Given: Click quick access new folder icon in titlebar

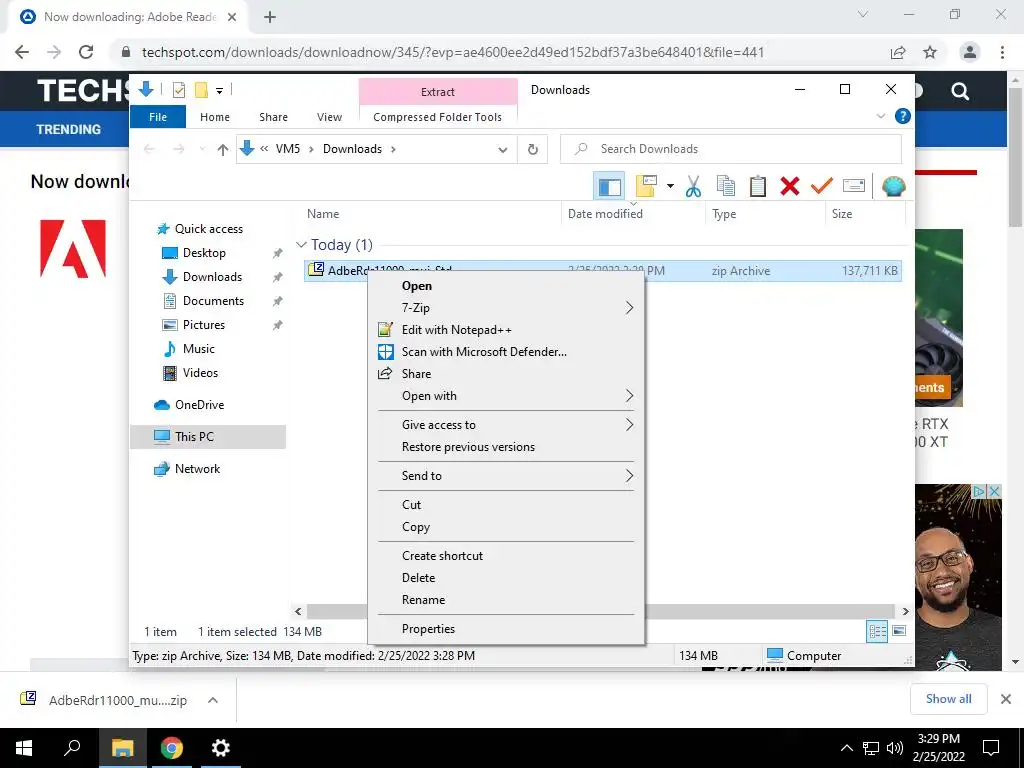Looking at the screenshot, I should [x=201, y=90].
